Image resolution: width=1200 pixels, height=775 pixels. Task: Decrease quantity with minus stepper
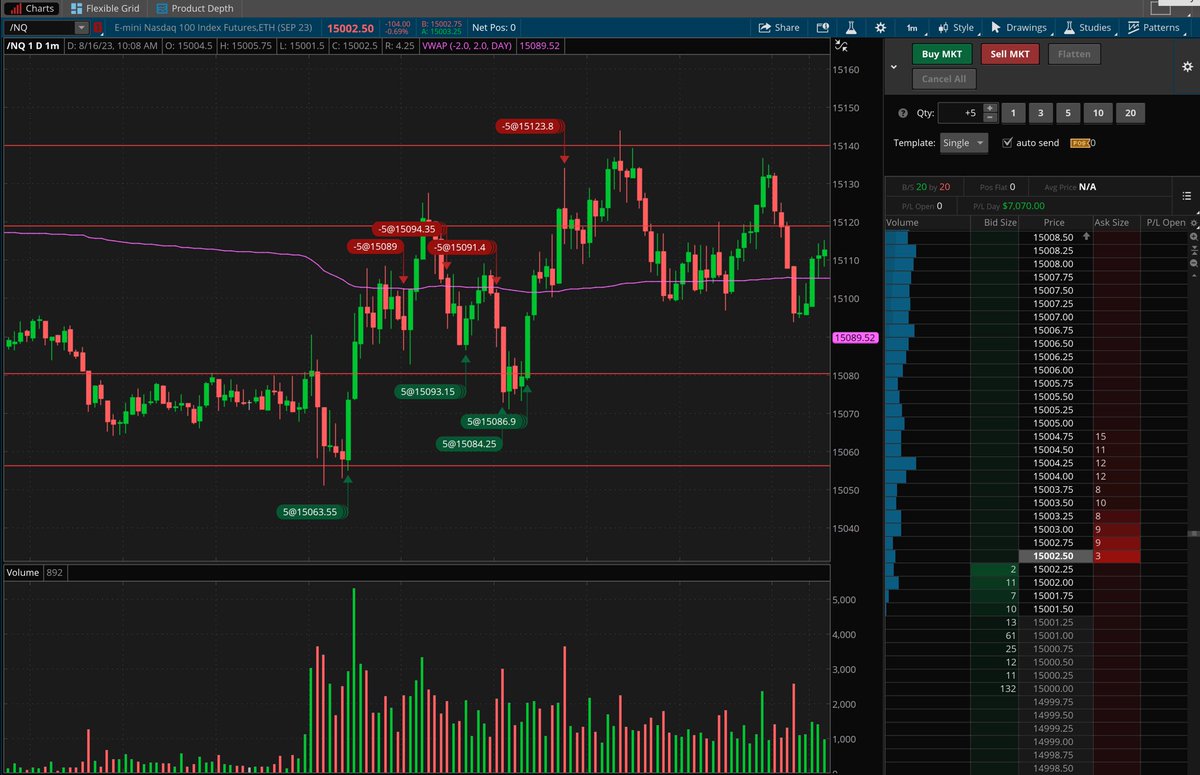(990, 118)
